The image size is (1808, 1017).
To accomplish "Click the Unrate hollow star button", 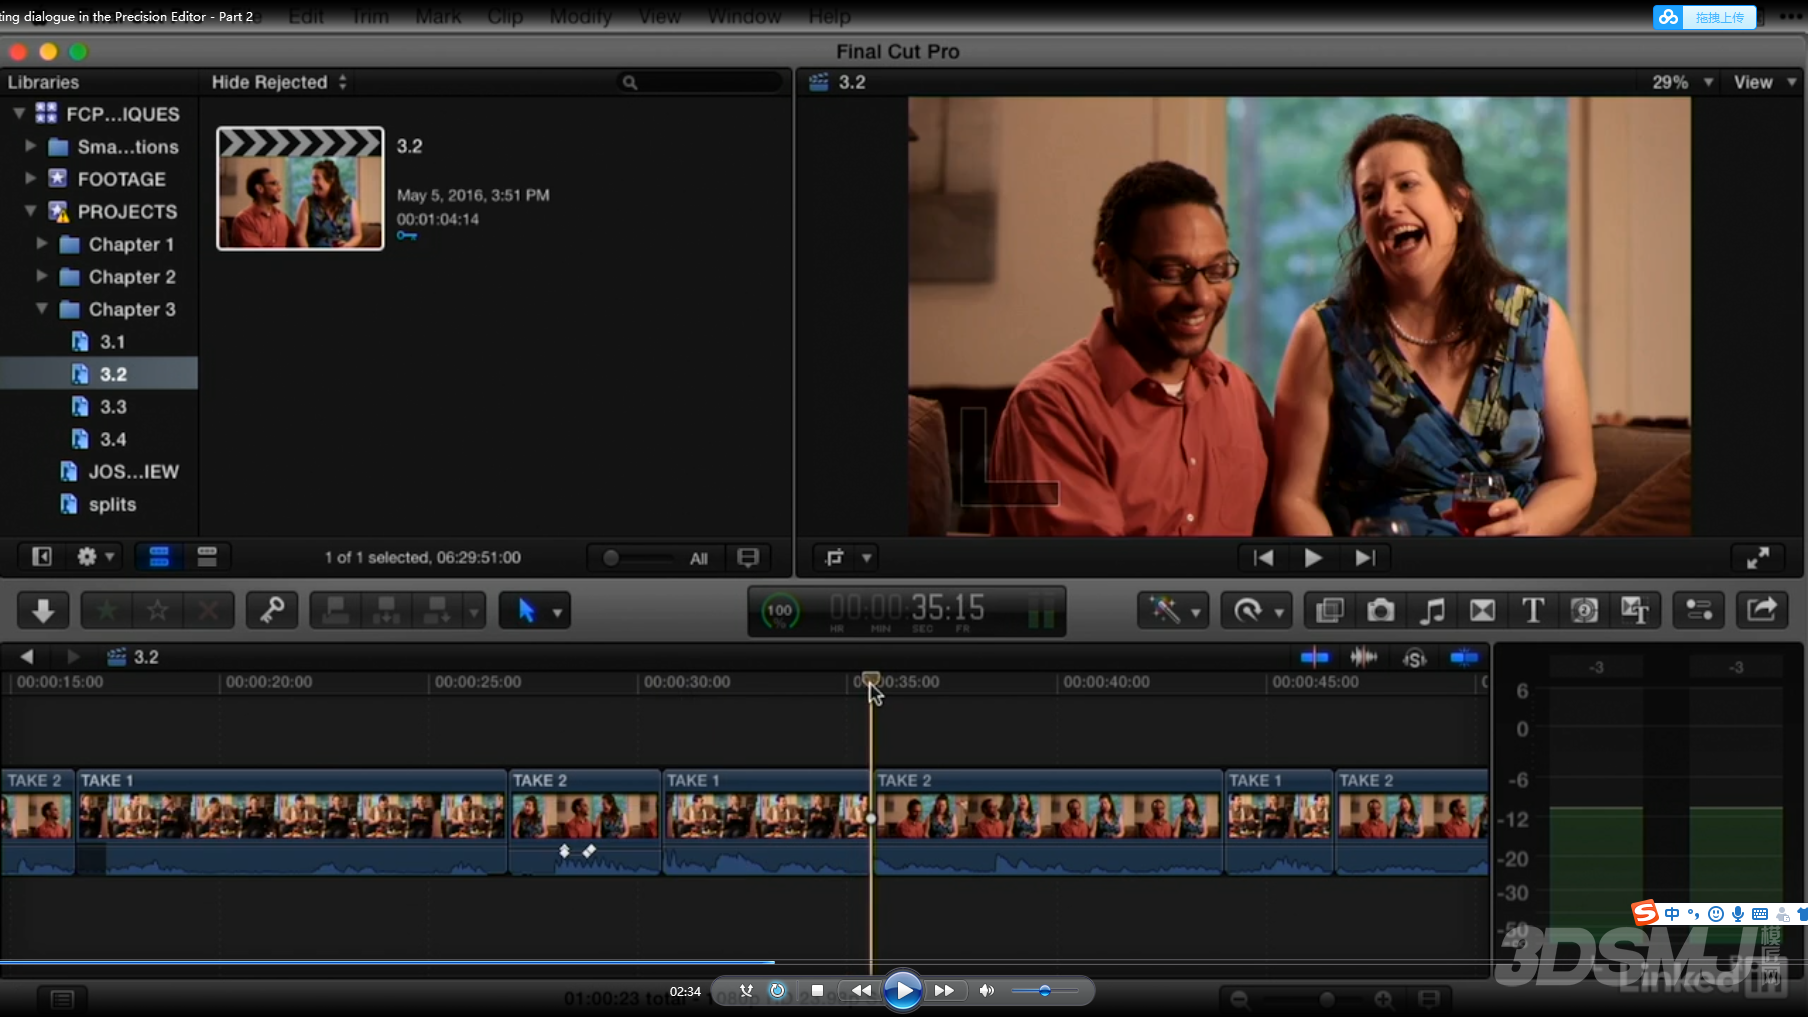I will tap(157, 610).
